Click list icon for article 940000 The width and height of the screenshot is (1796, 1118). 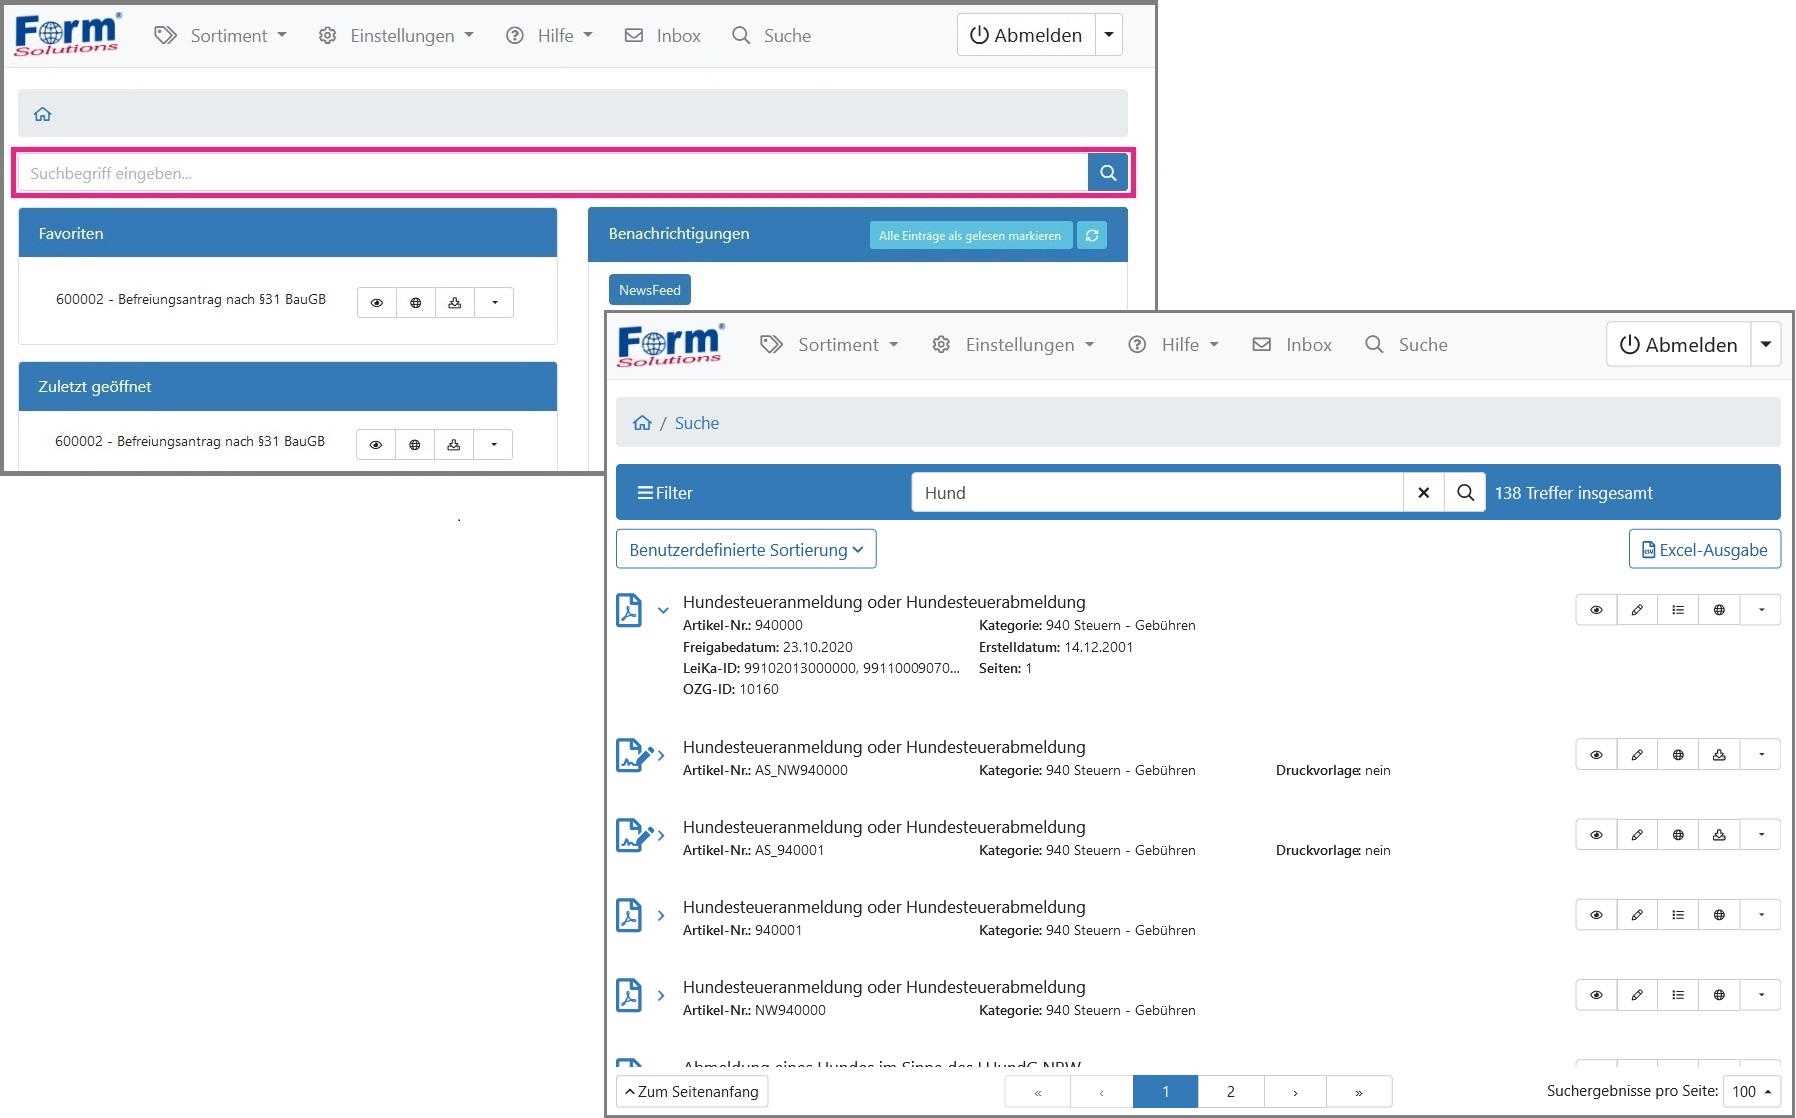[x=1678, y=610]
